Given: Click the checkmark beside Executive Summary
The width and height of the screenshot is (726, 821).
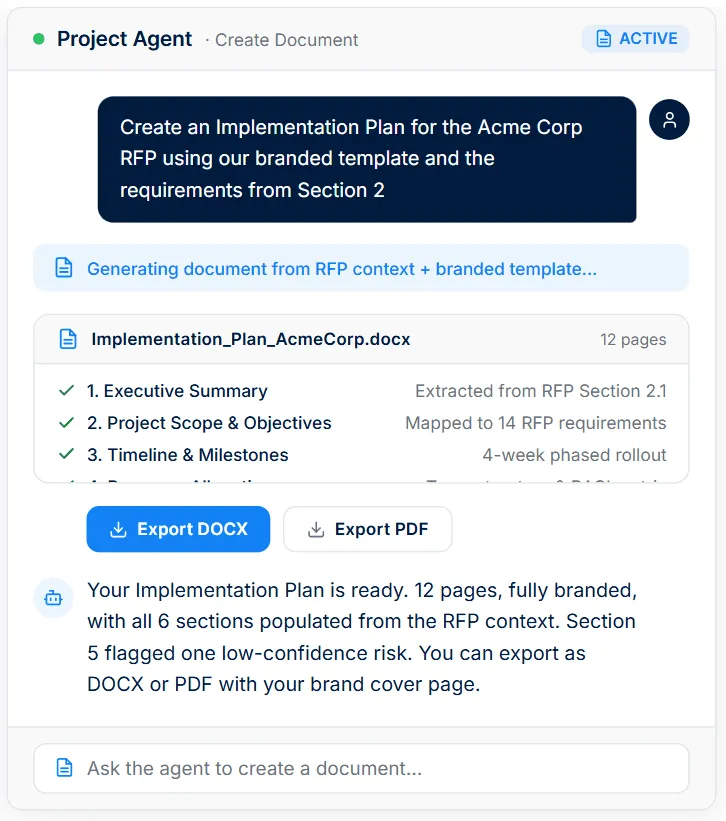Looking at the screenshot, I should [66, 391].
